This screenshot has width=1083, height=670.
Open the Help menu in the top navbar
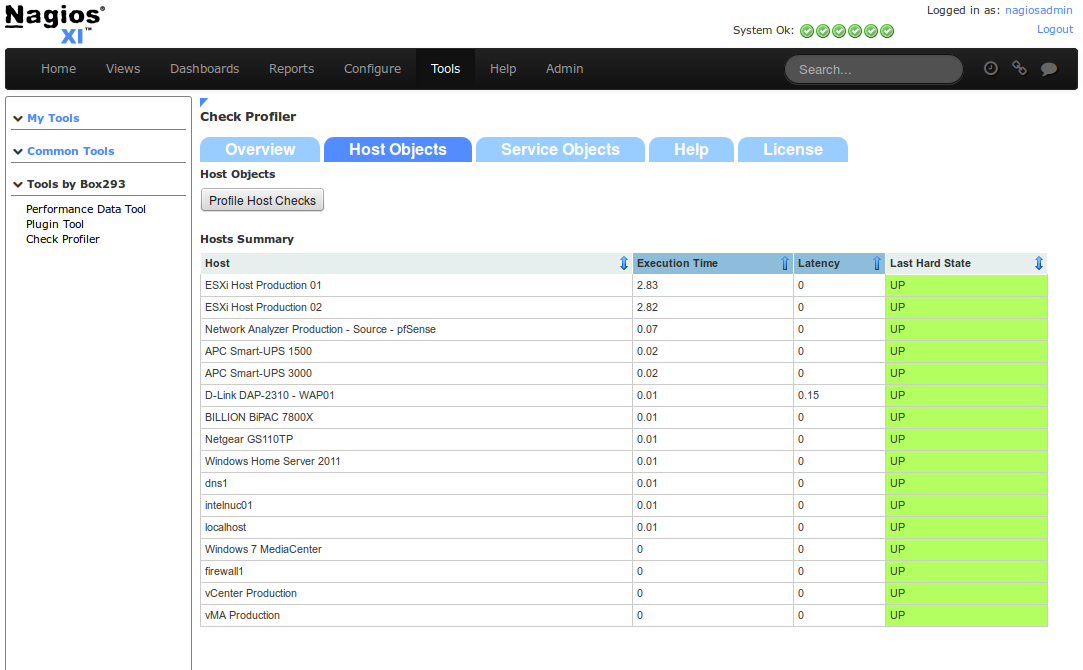503,69
